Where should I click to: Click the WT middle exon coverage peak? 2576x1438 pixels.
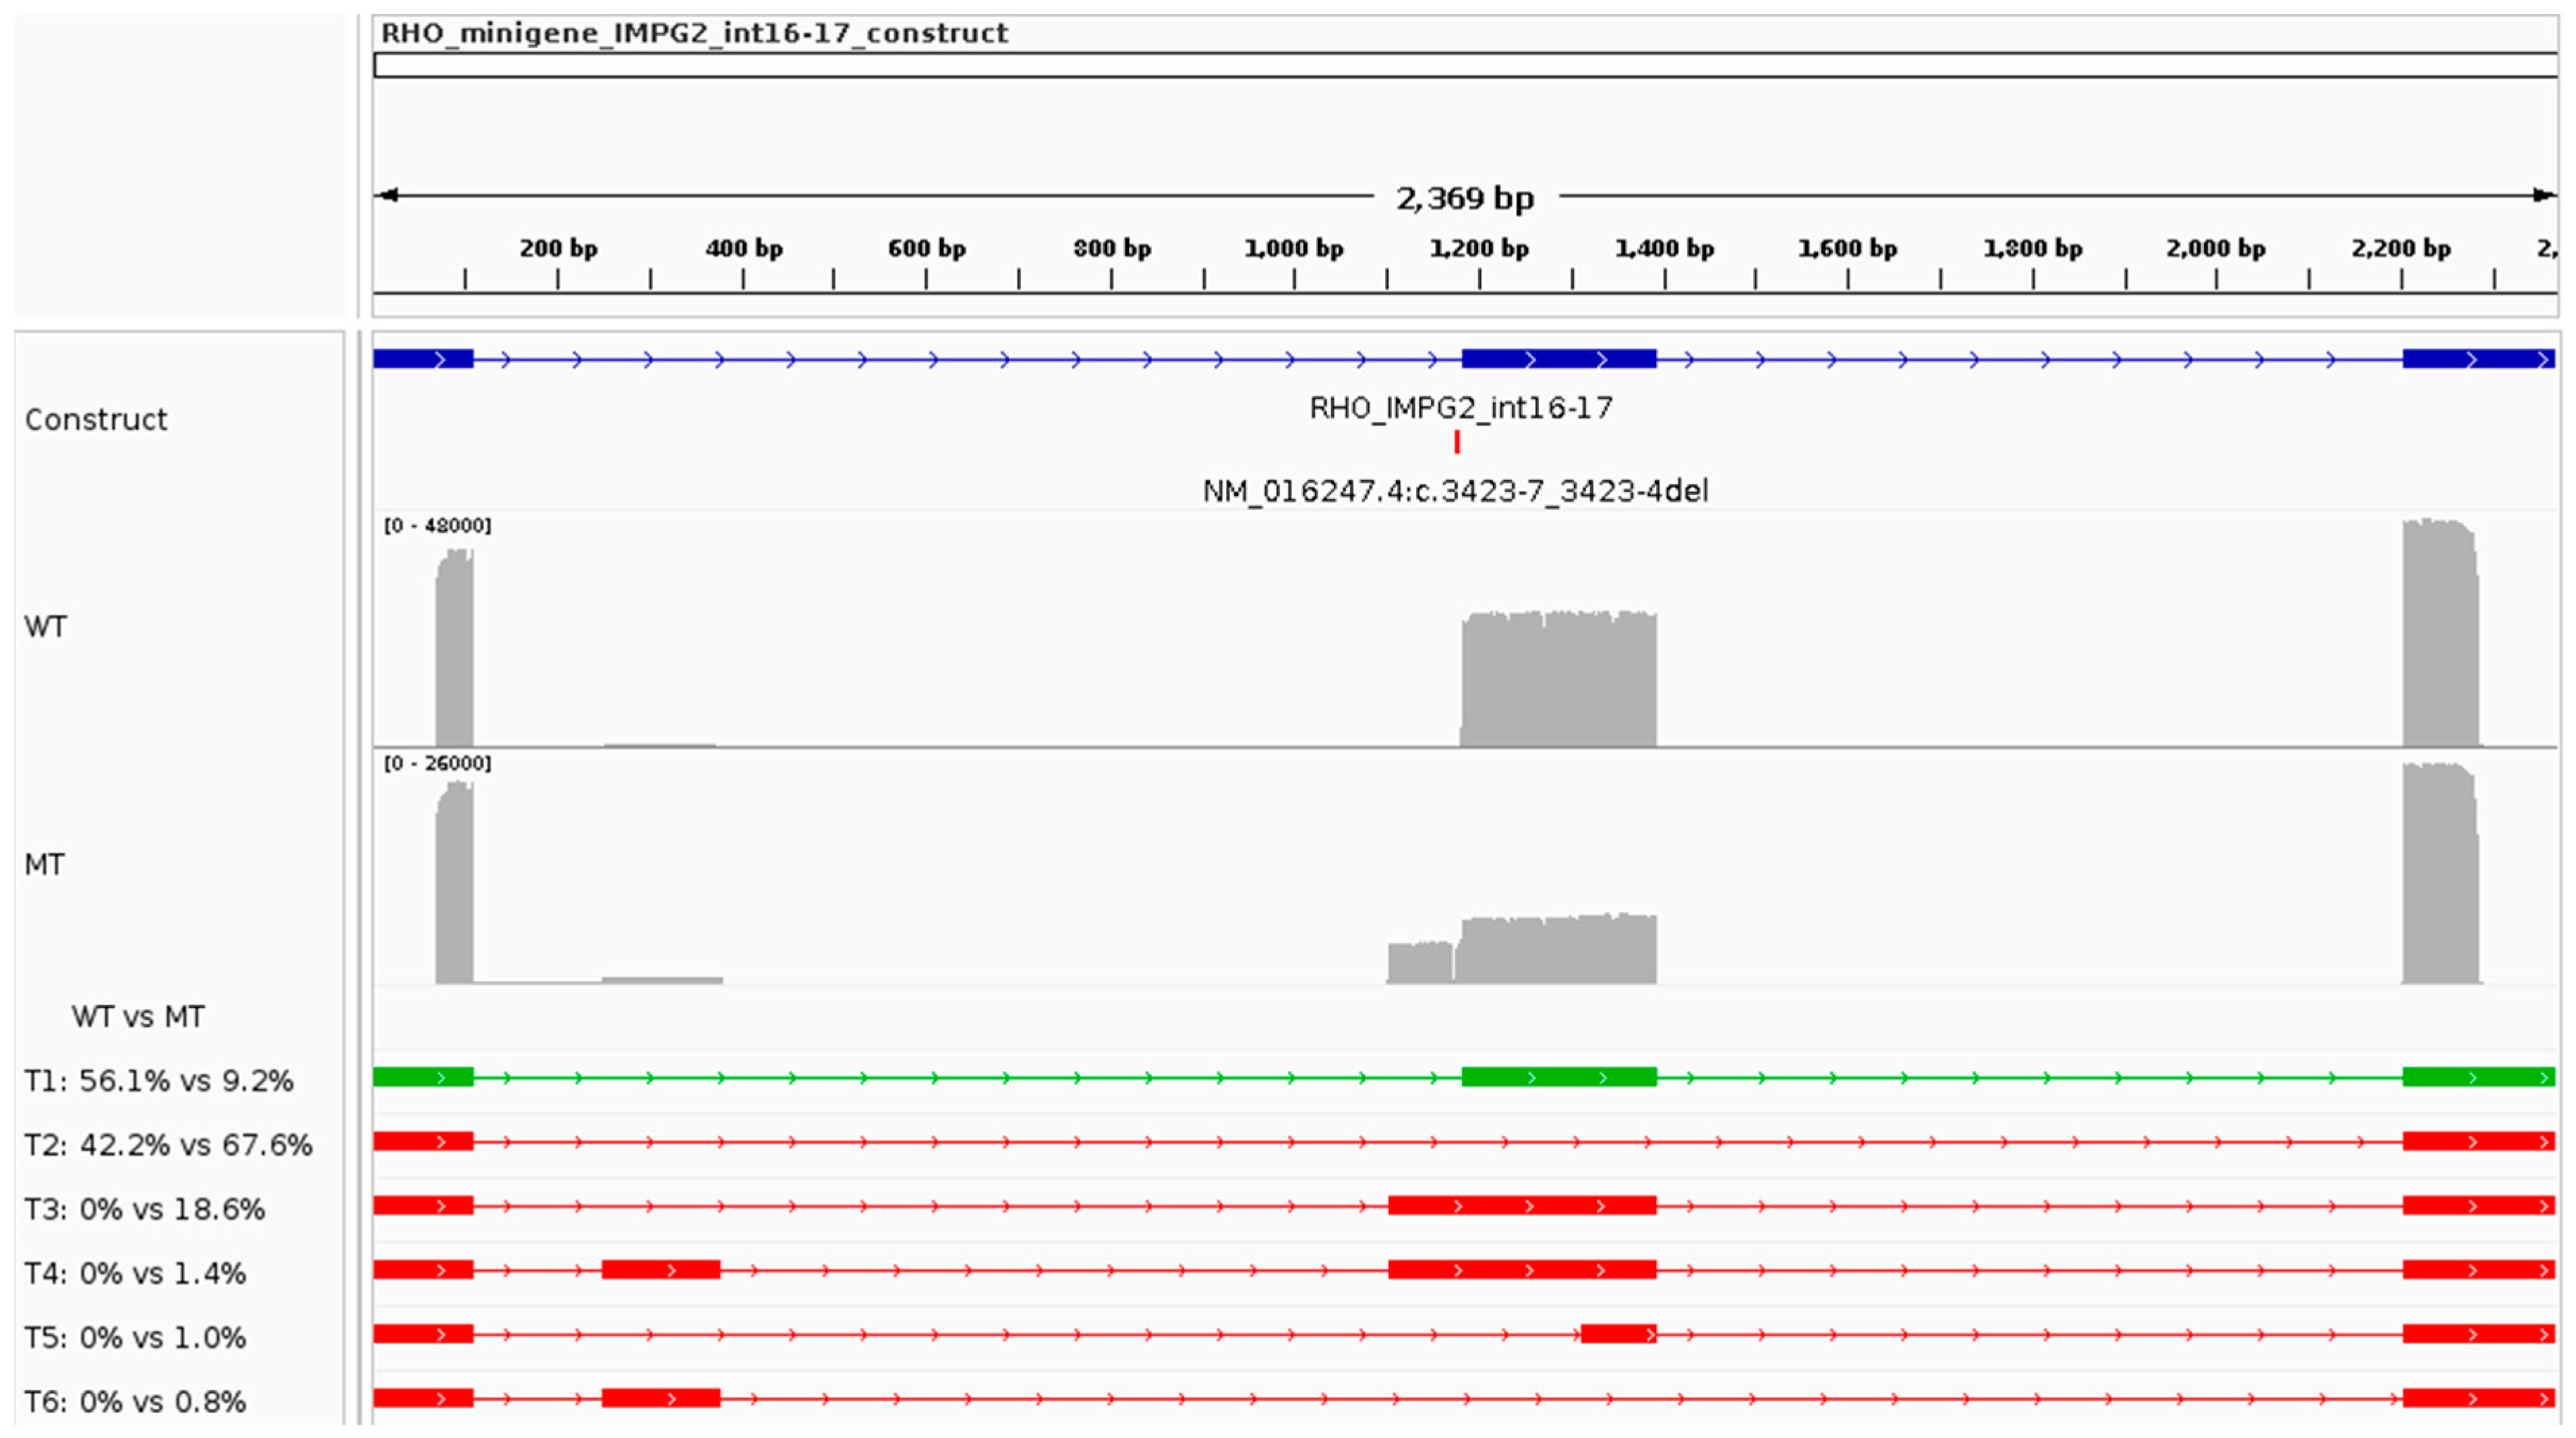pyautogui.click(x=1558, y=680)
